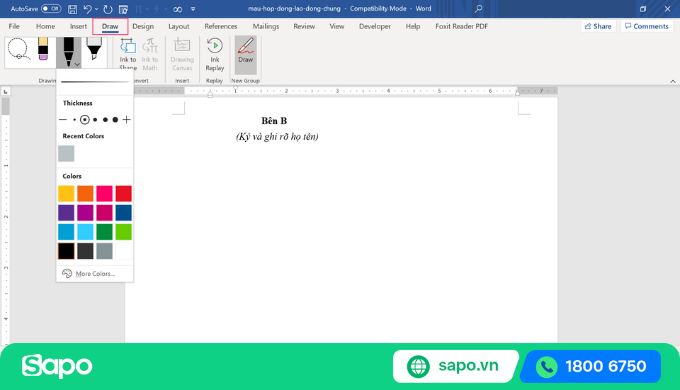Select the smallest thickness dot

click(x=75, y=120)
